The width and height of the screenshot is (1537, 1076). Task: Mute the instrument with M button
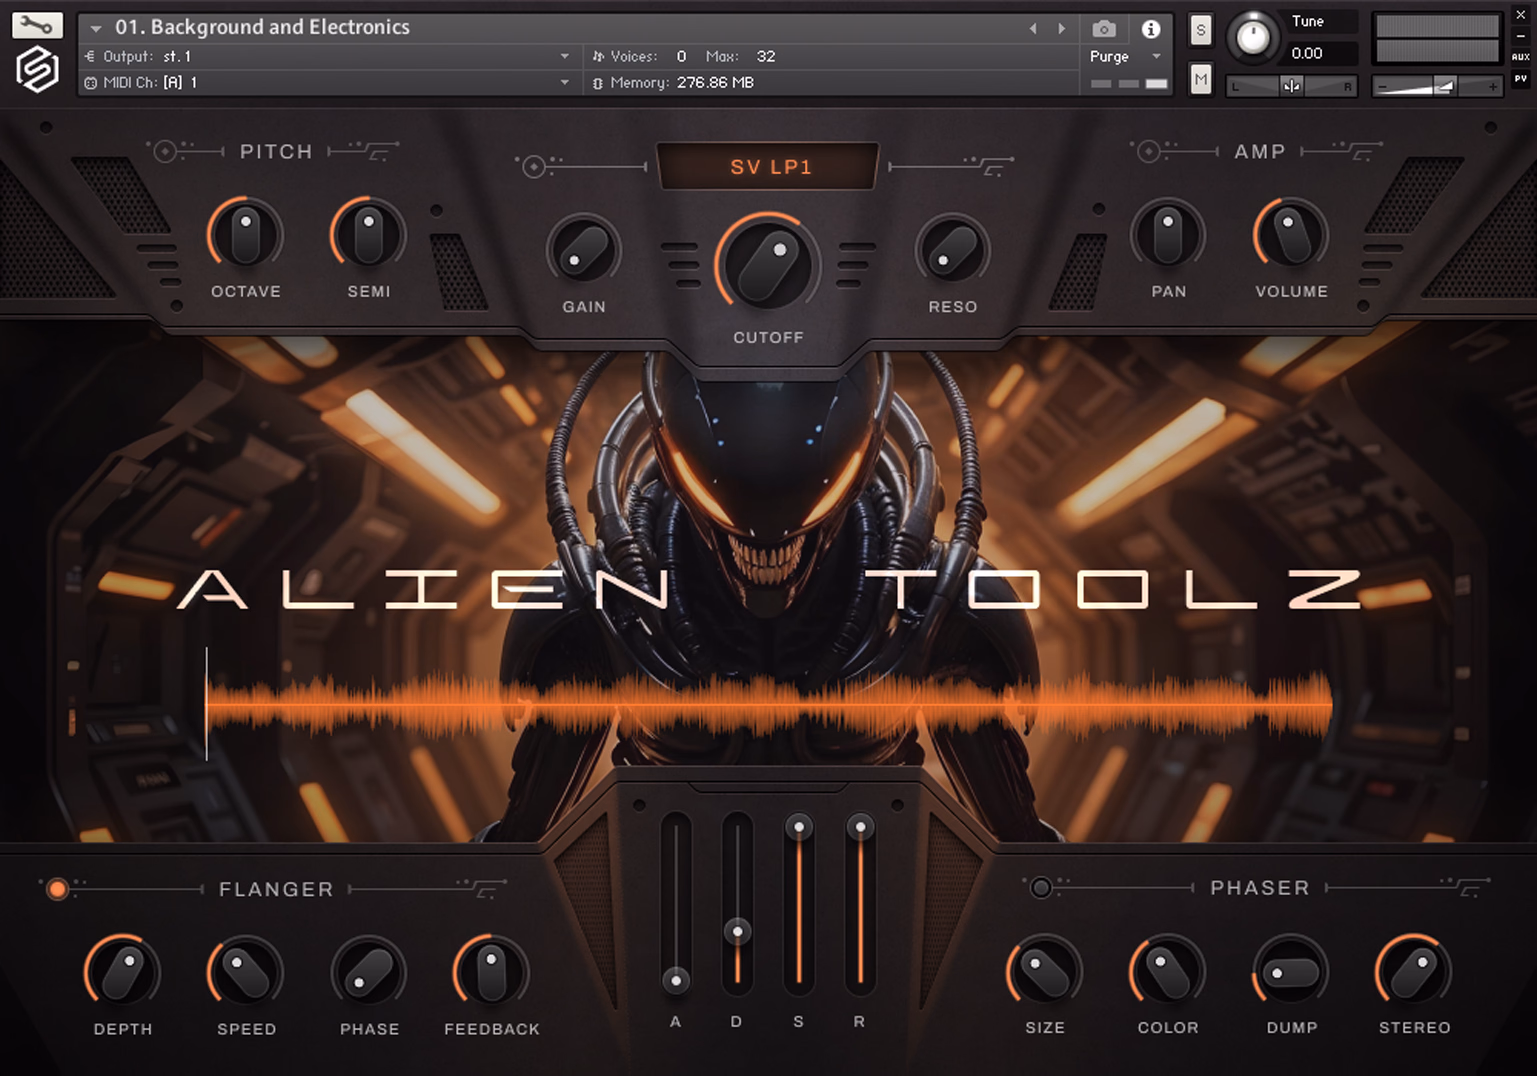1201,79
